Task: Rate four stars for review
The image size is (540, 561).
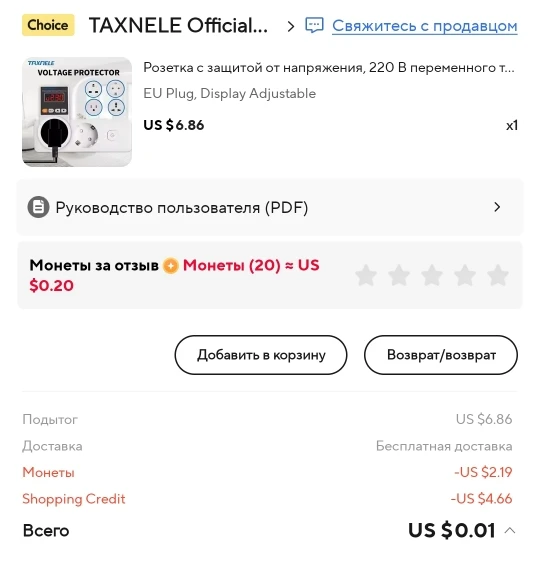Action: 464,275
